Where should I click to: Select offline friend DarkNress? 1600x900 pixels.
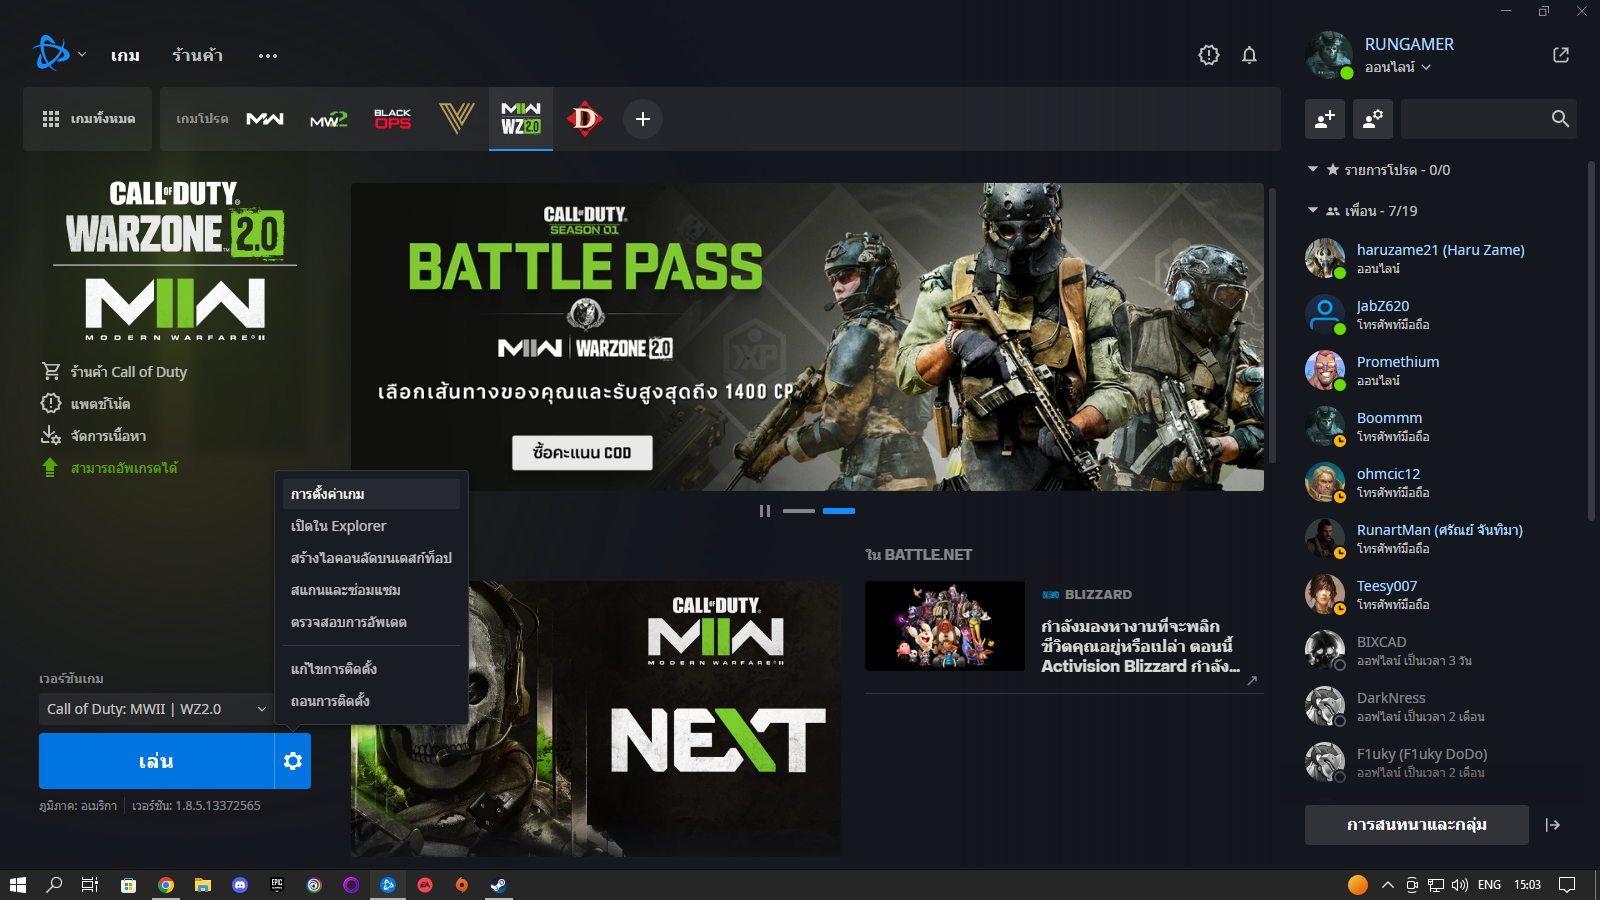pos(1440,706)
